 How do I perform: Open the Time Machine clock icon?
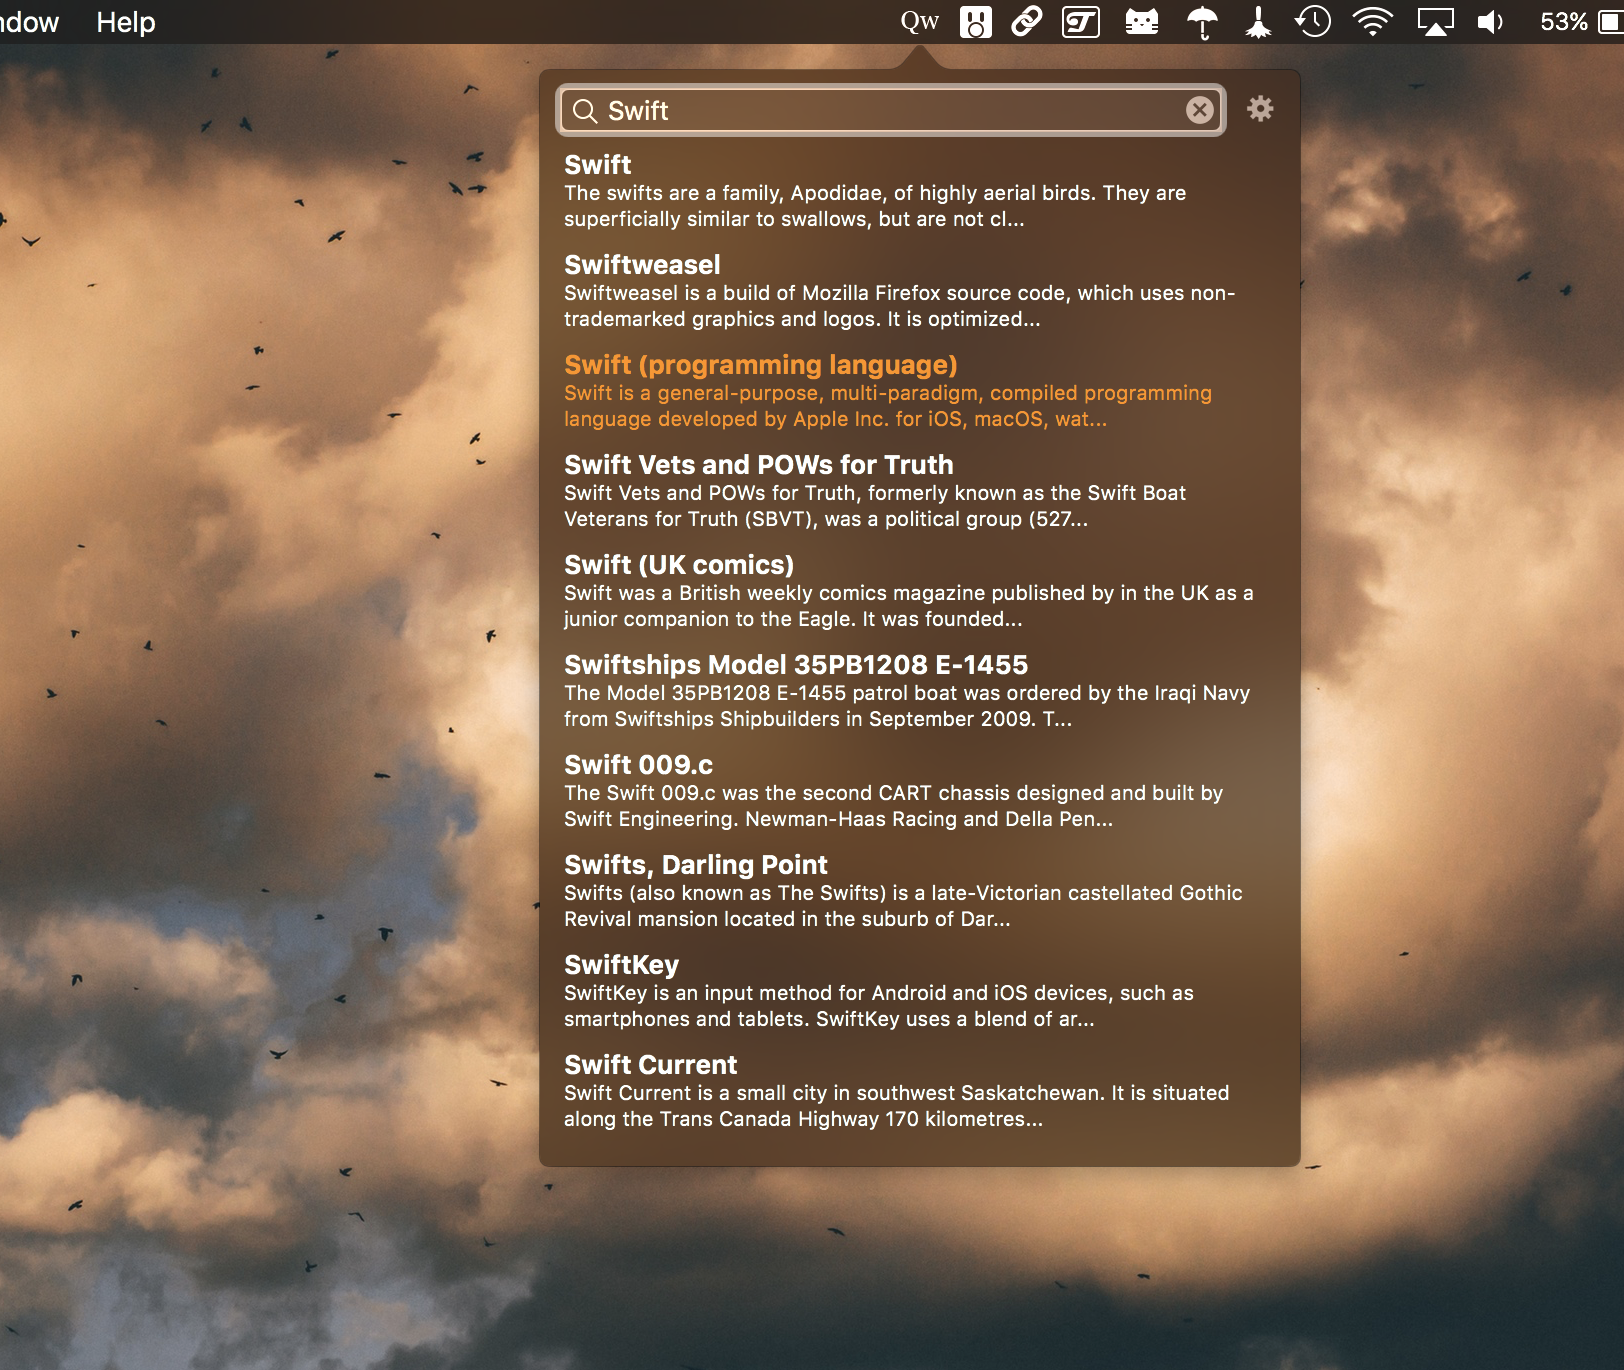(1314, 21)
